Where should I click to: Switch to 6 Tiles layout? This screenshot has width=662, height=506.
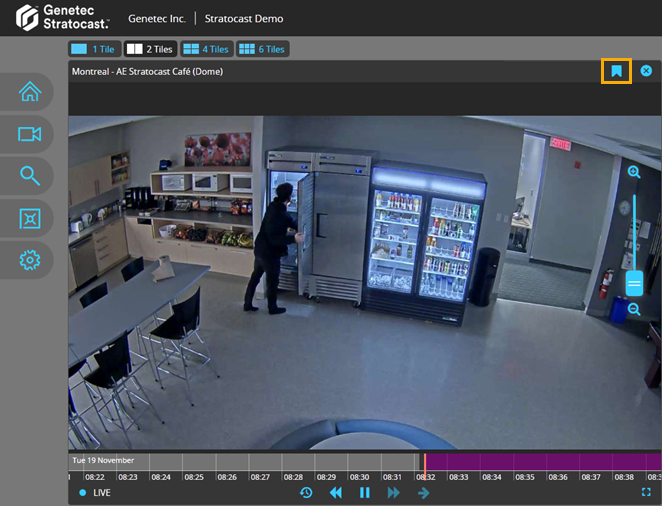263,49
